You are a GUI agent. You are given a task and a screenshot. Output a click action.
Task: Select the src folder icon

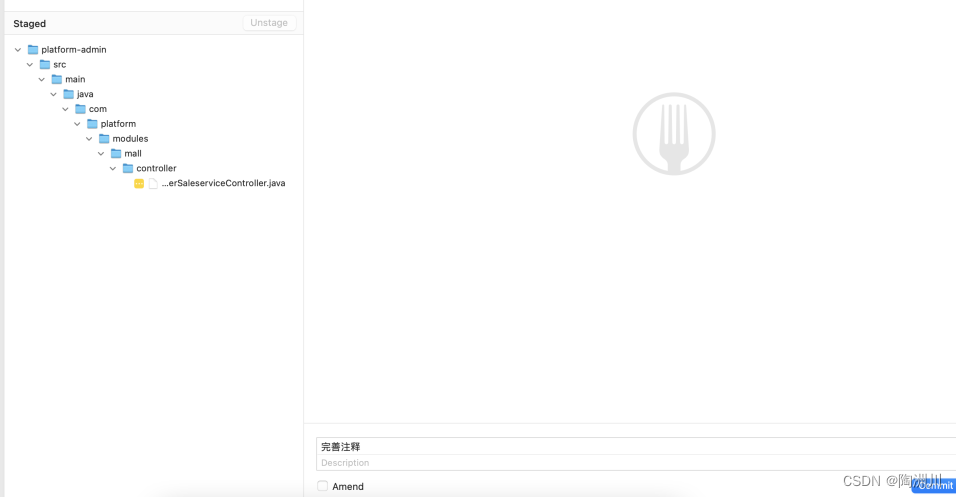click(x=45, y=64)
